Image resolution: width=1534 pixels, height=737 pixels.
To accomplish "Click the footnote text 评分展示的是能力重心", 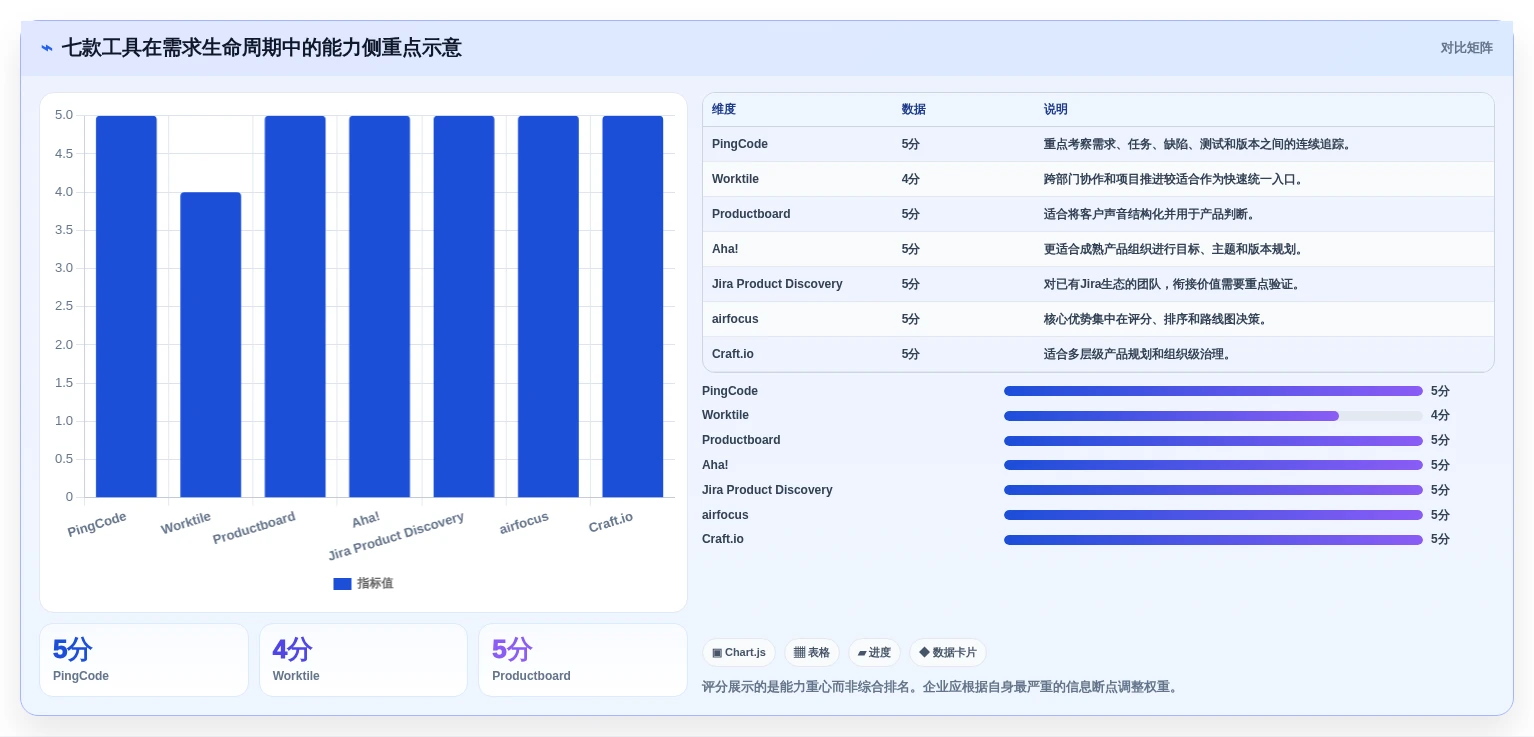I will (941, 687).
